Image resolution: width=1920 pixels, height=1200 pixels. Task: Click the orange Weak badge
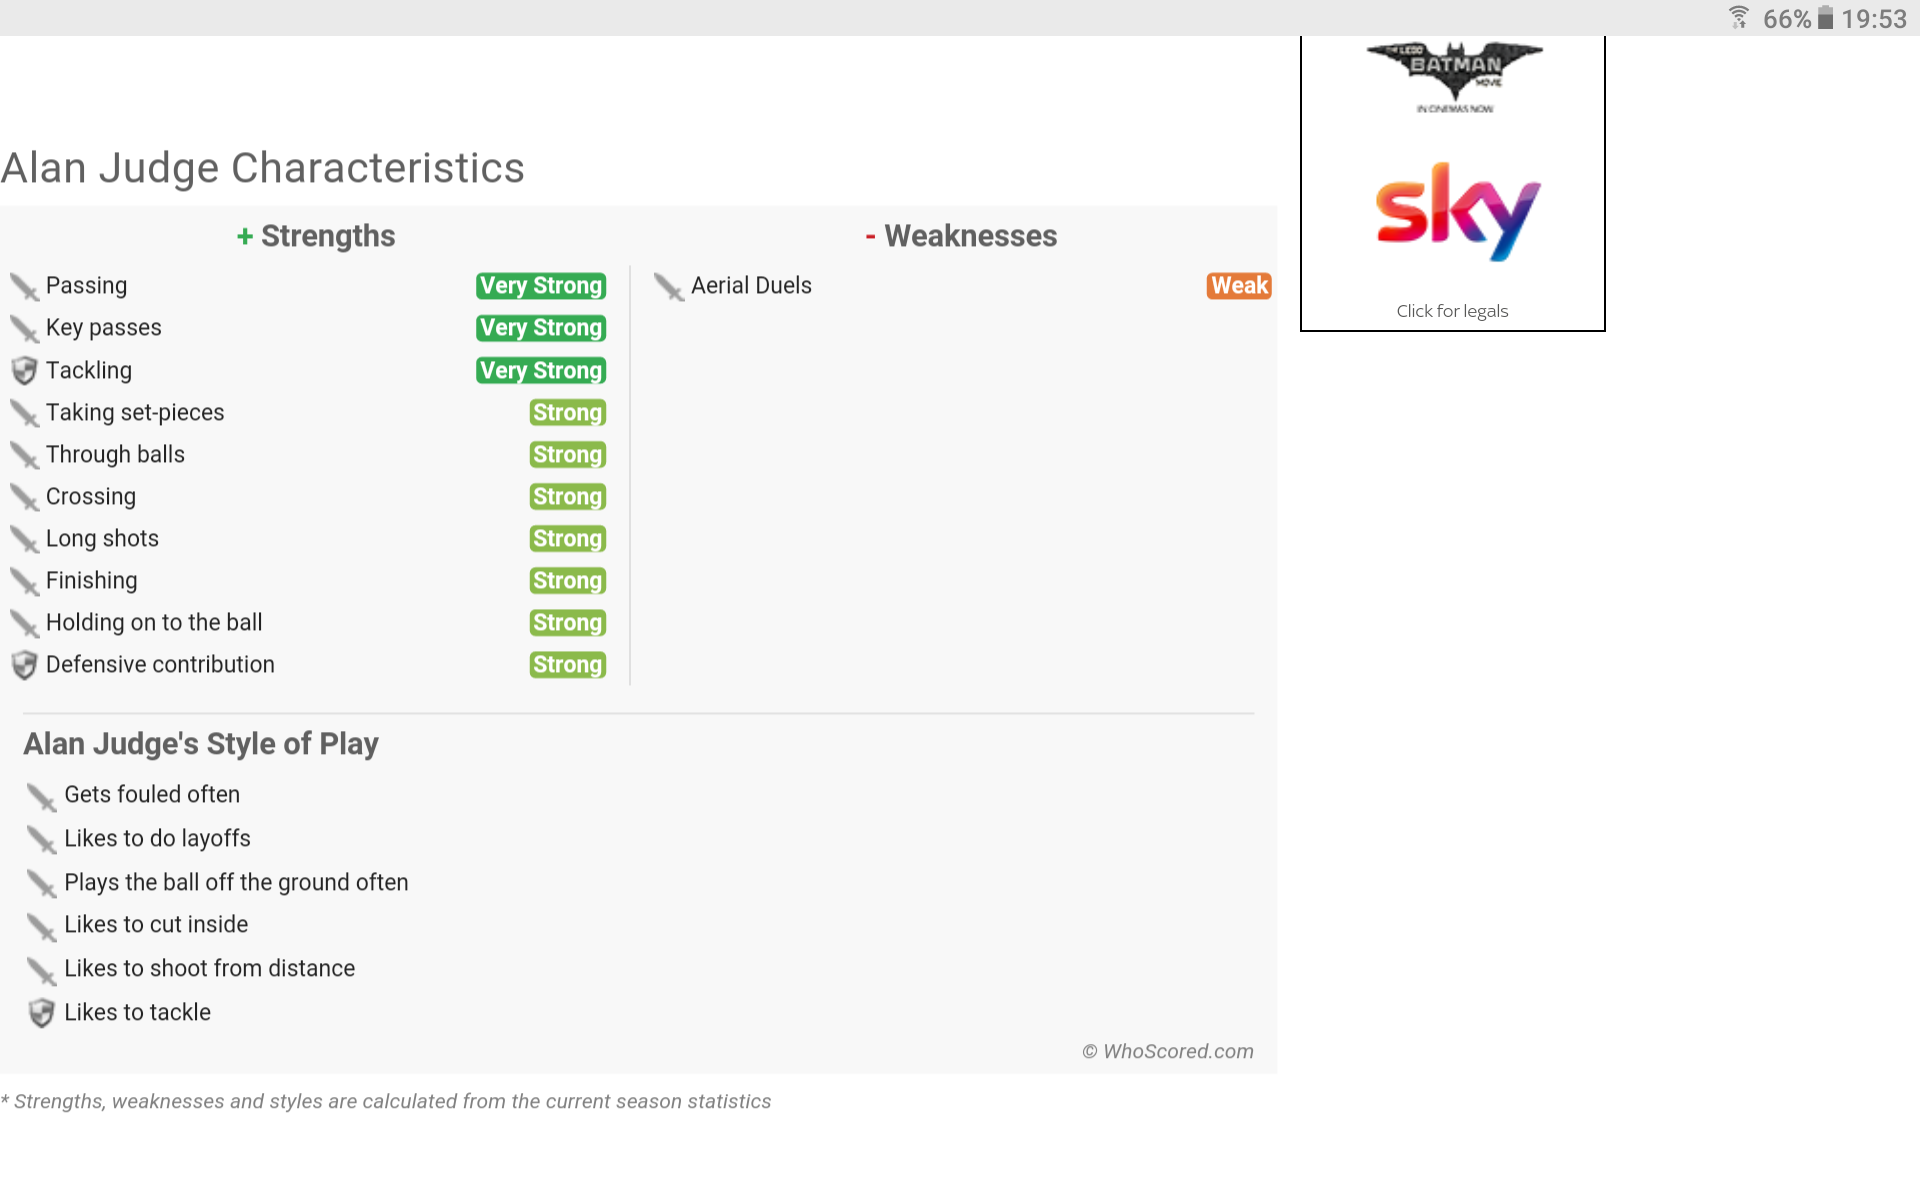coord(1239,286)
